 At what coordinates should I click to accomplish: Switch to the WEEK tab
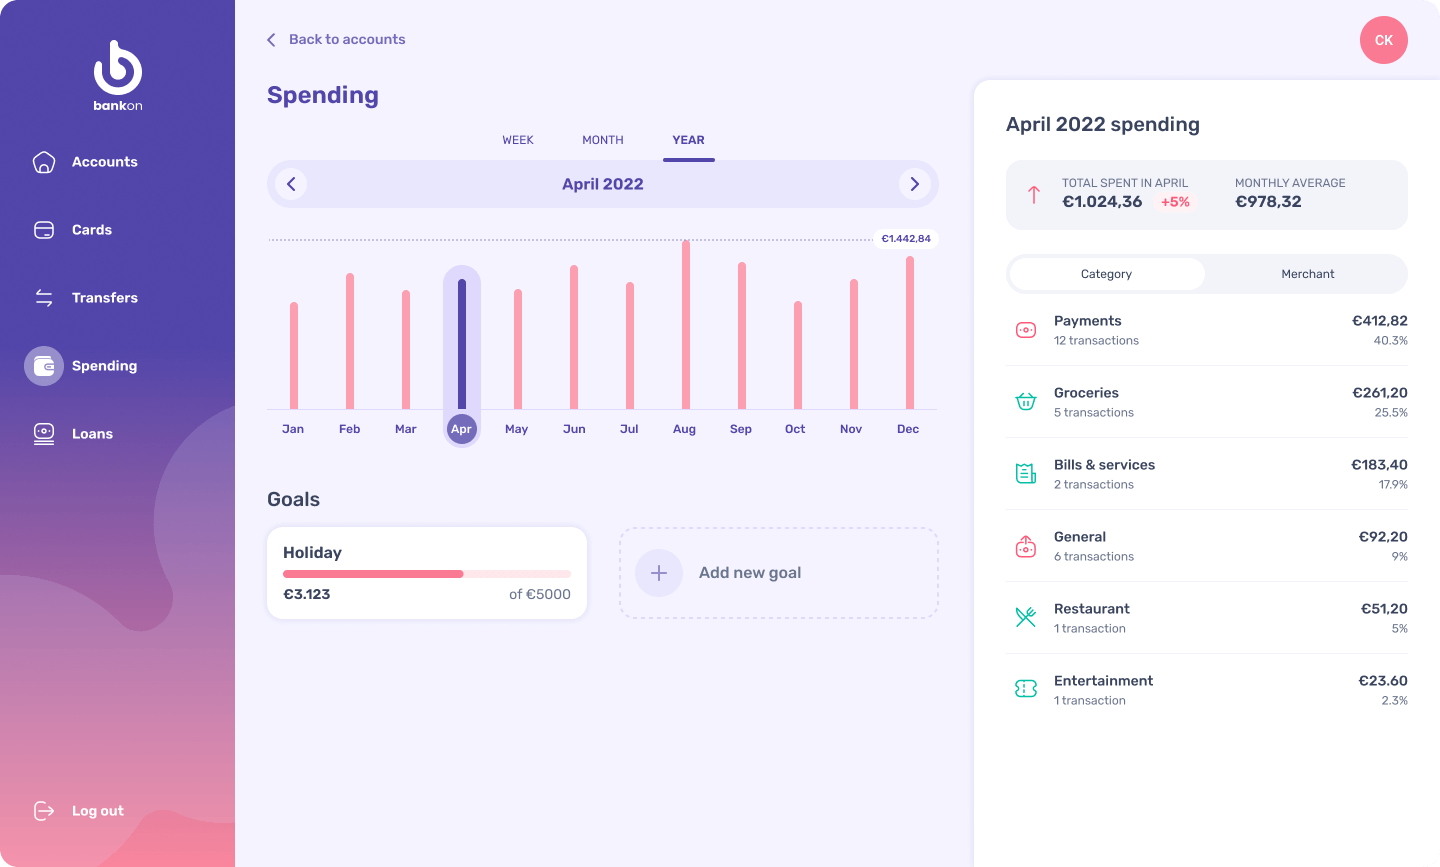(518, 140)
